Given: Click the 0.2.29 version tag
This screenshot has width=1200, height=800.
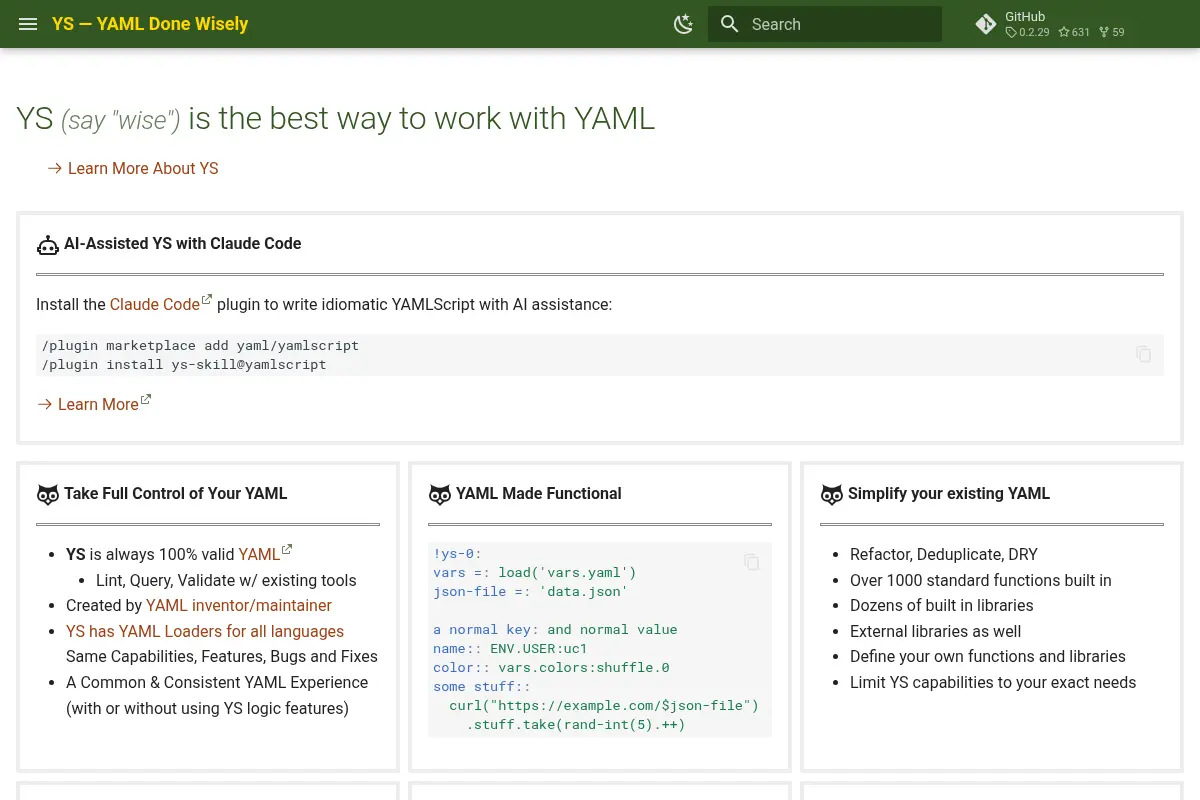Looking at the screenshot, I should (1028, 32).
